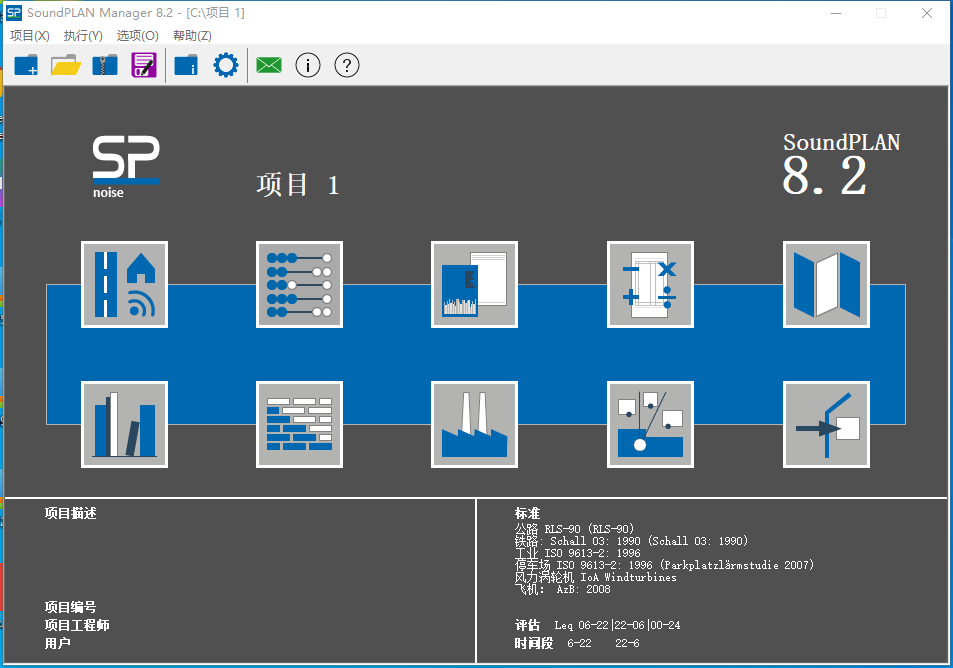Pack the project using the zipper icon
The image size is (953, 668).
pos(104,64)
